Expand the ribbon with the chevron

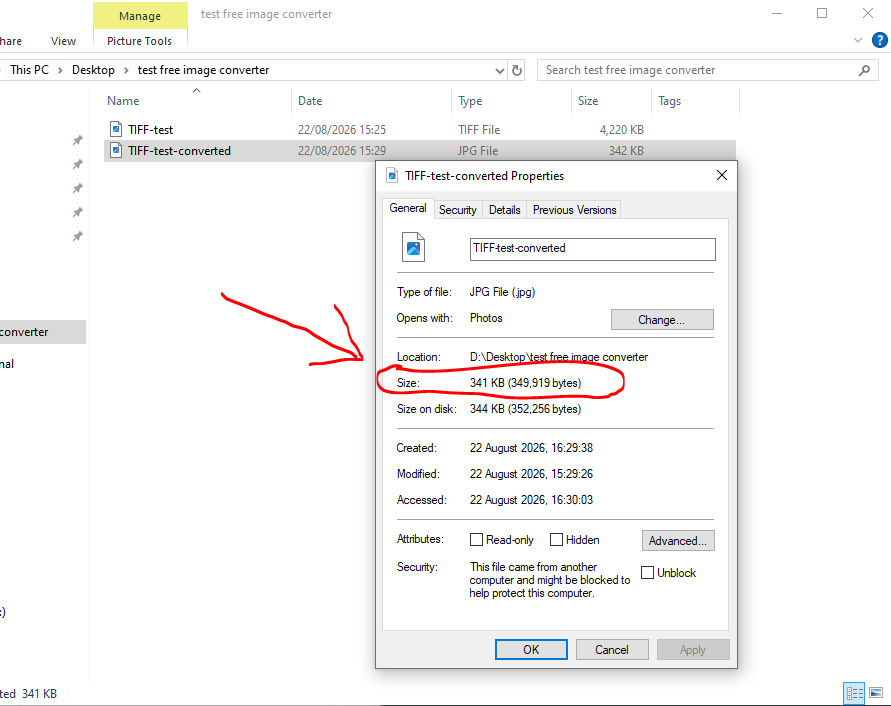tap(857, 40)
